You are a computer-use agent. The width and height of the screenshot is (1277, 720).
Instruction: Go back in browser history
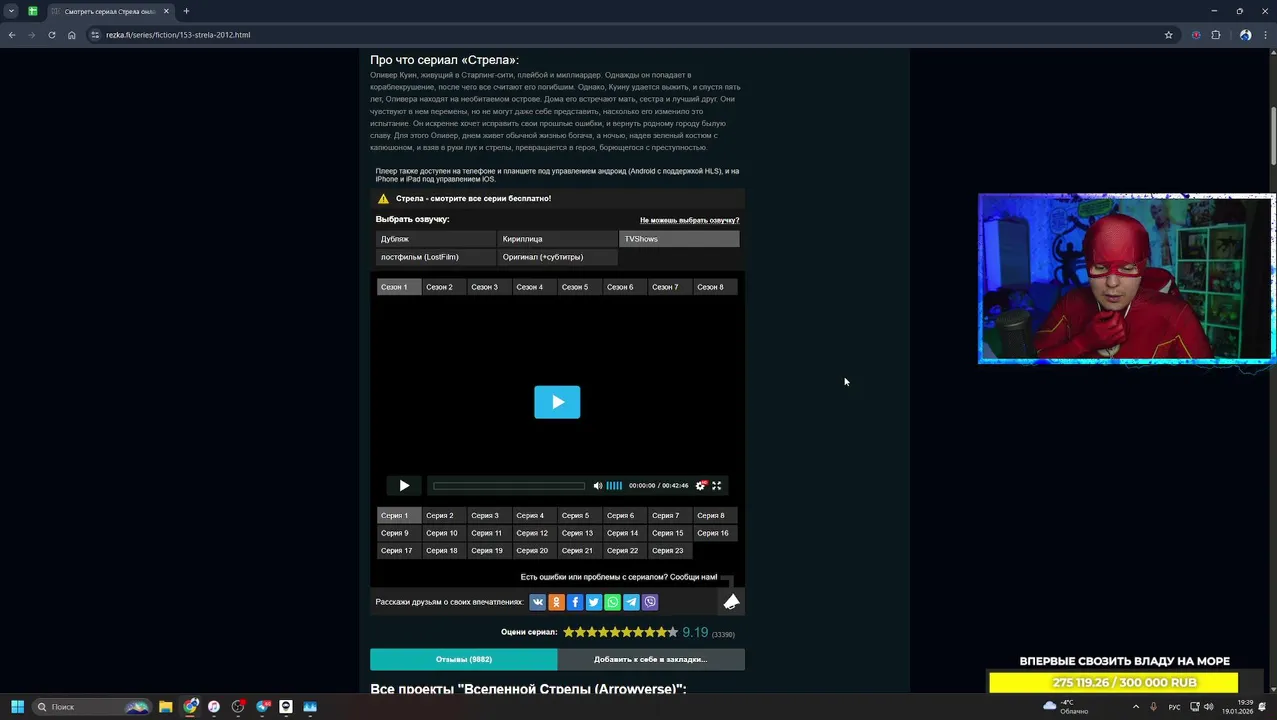coord(12,35)
